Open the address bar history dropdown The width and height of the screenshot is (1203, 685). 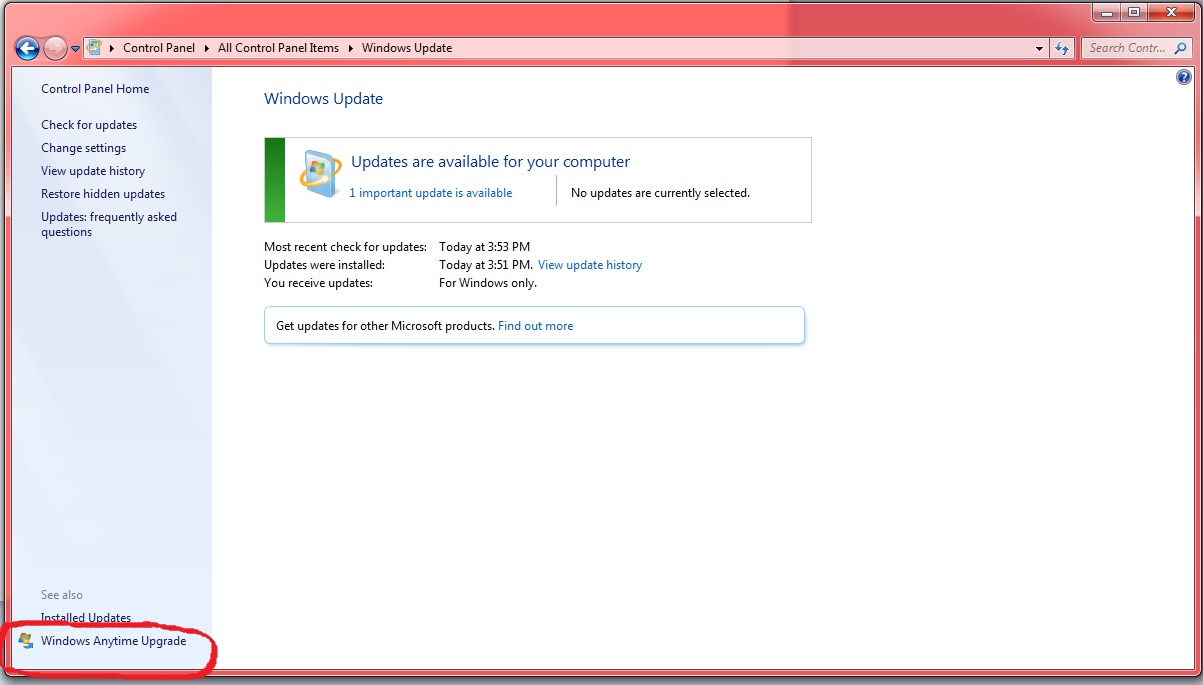1040,48
